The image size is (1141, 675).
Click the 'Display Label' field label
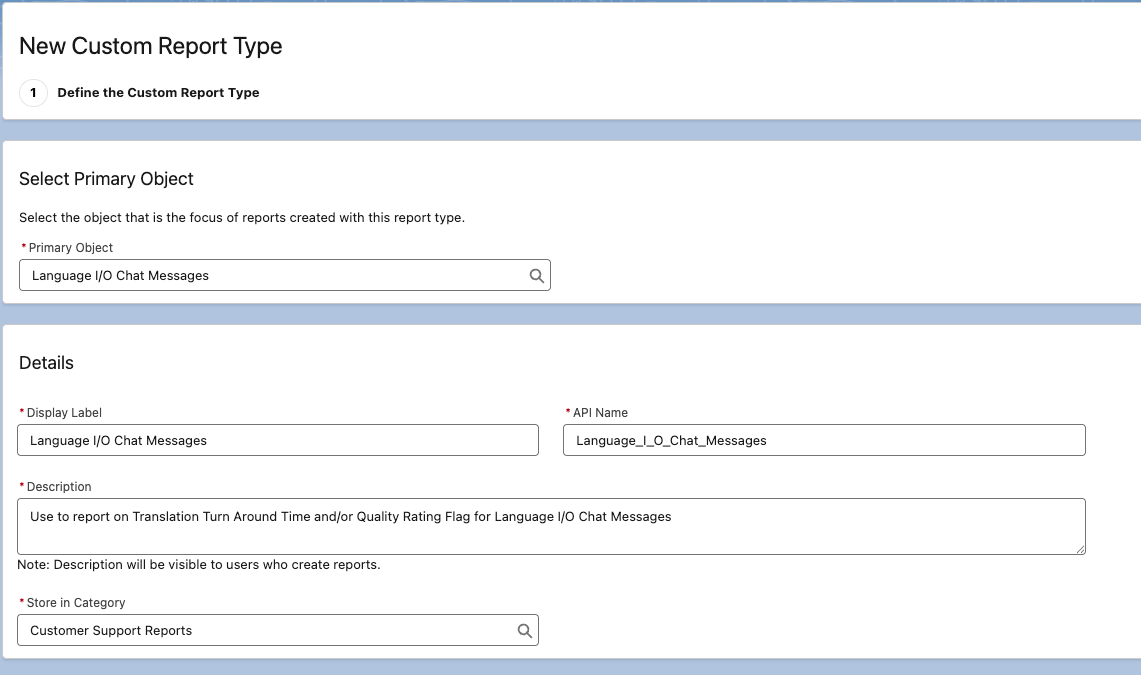[x=64, y=412]
